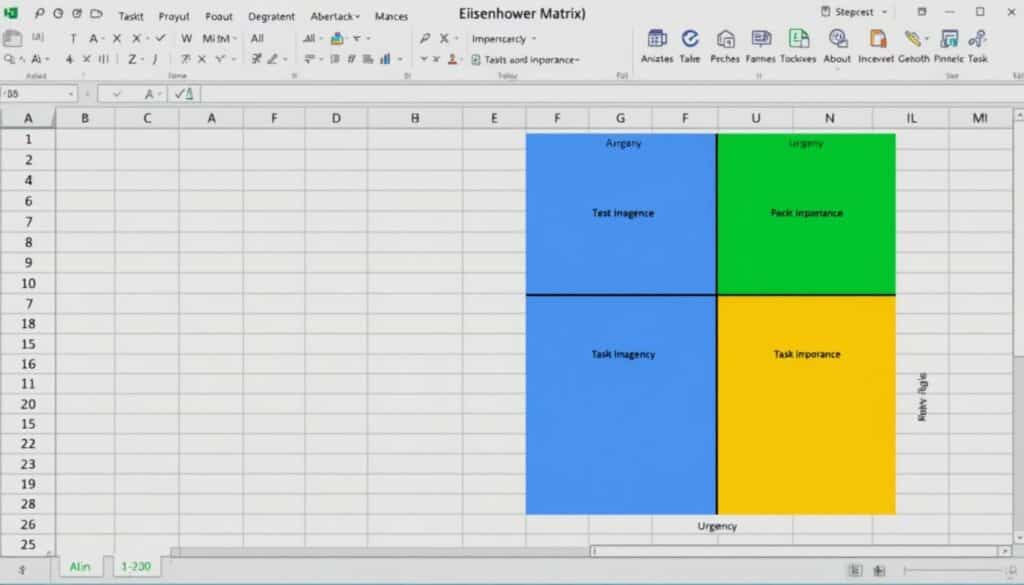The height and width of the screenshot is (585, 1024).
Task: Click the W button in the ribbon
Action: pyautogui.click(x=186, y=39)
